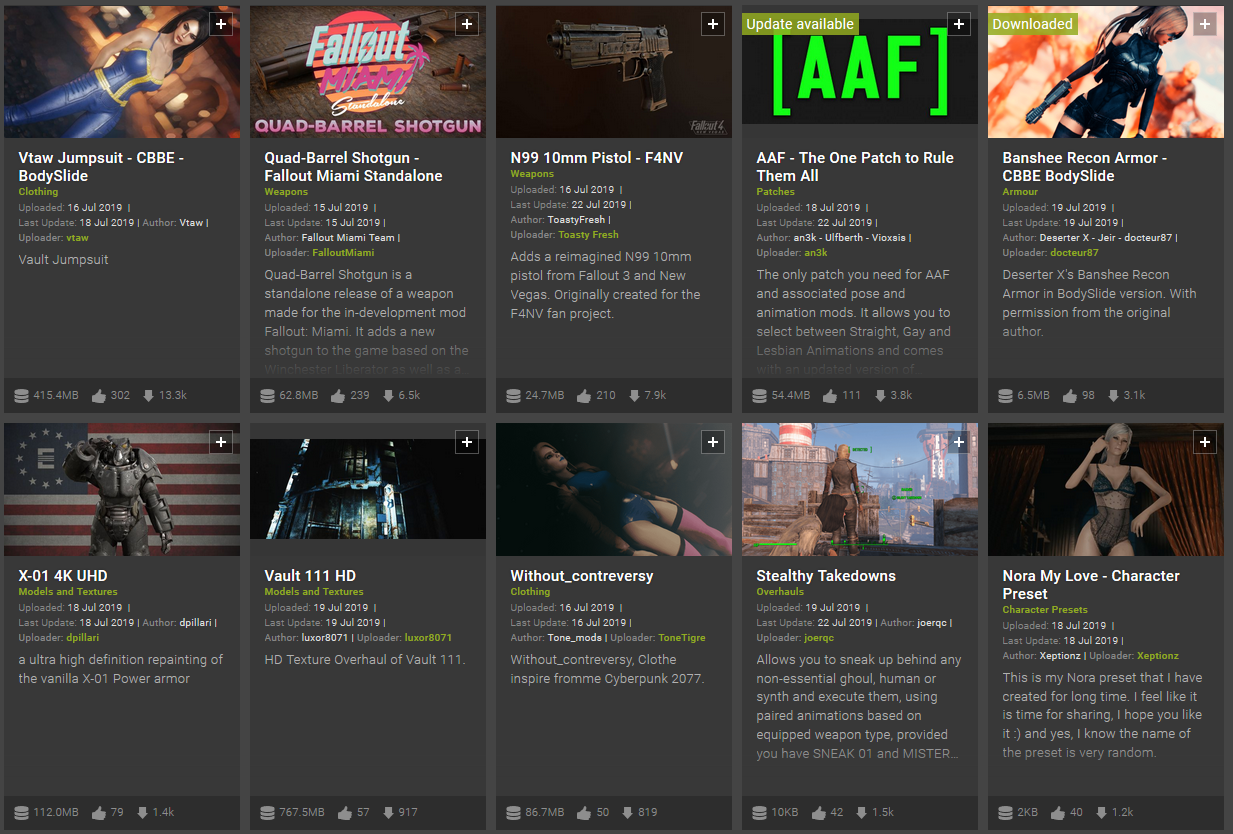Click Vtaw Jumpsuit thumbnail image
This screenshot has width=1233, height=834.
click(x=122, y=72)
